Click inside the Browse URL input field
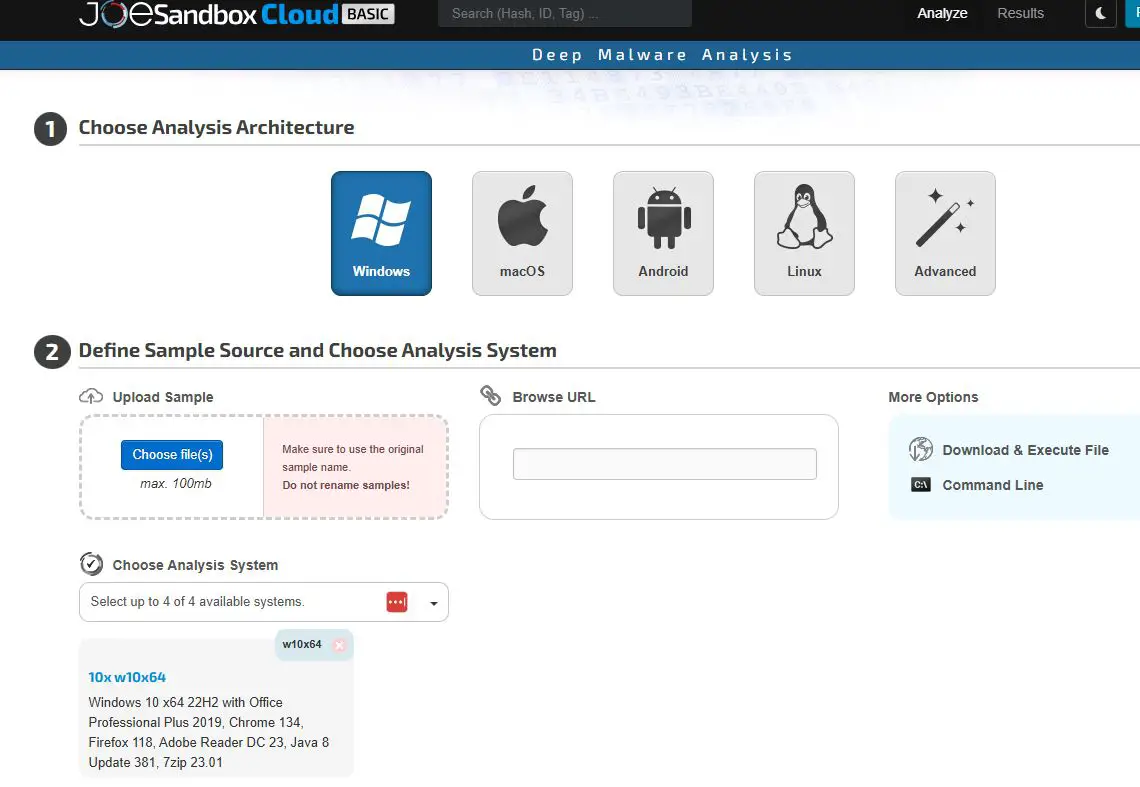 point(664,463)
